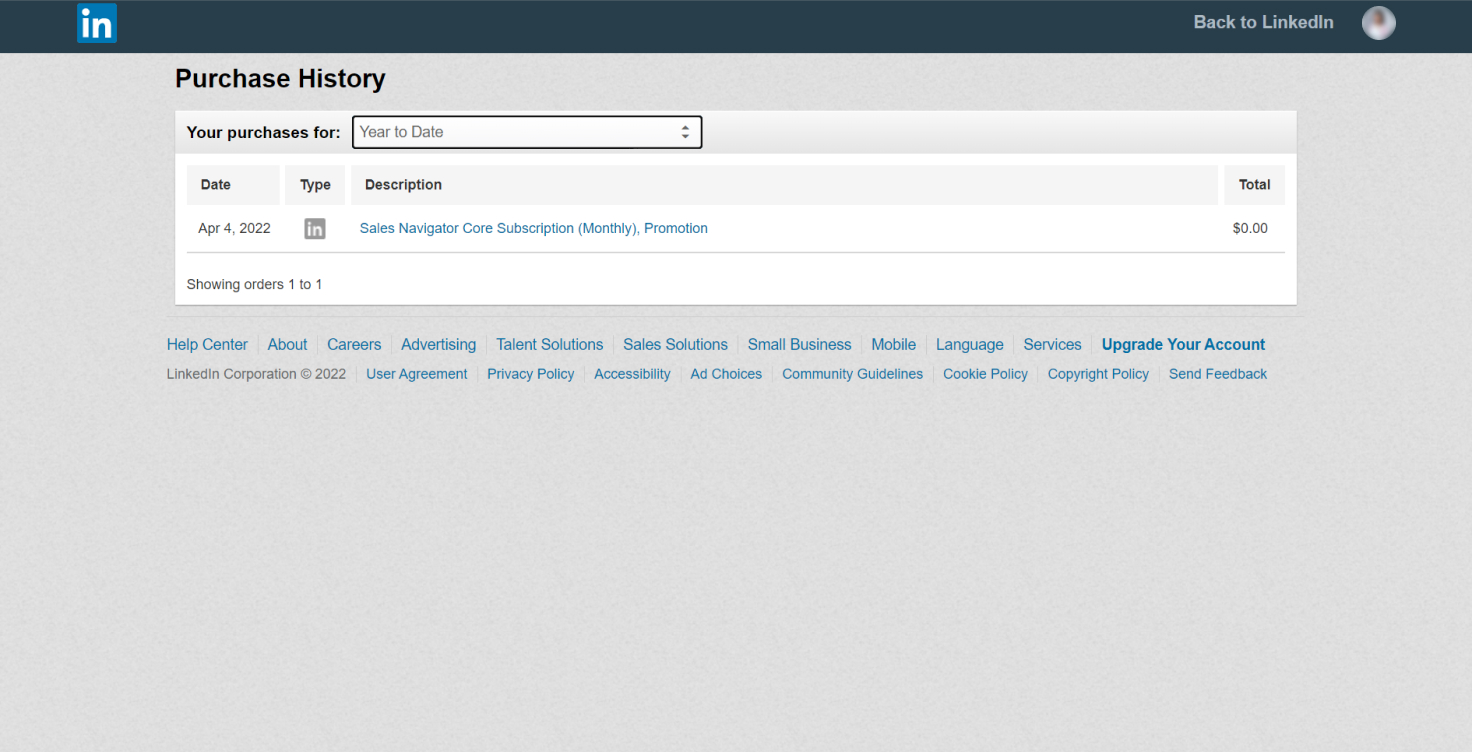Open Small Business footer link

coord(799,345)
